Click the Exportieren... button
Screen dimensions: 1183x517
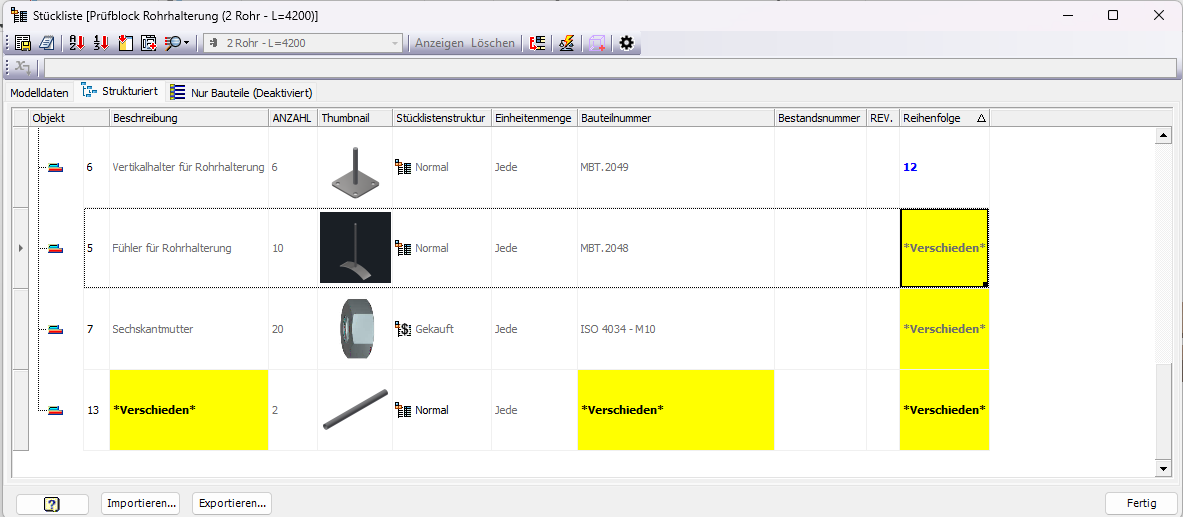point(232,503)
